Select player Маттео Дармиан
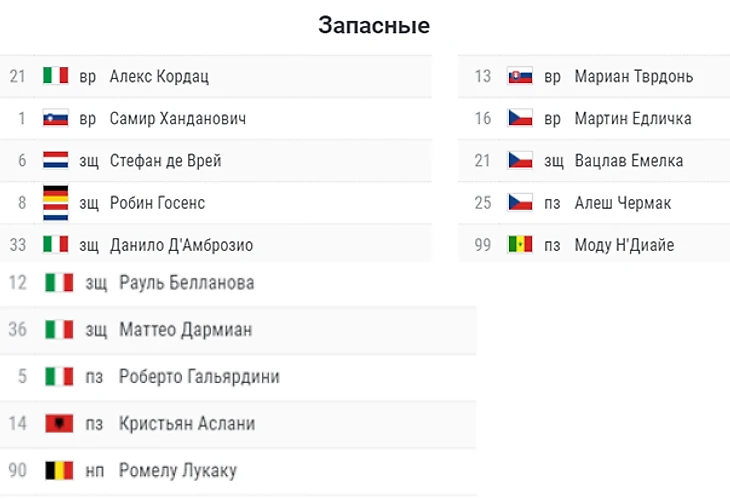The image size is (730, 500). coord(185,329)
